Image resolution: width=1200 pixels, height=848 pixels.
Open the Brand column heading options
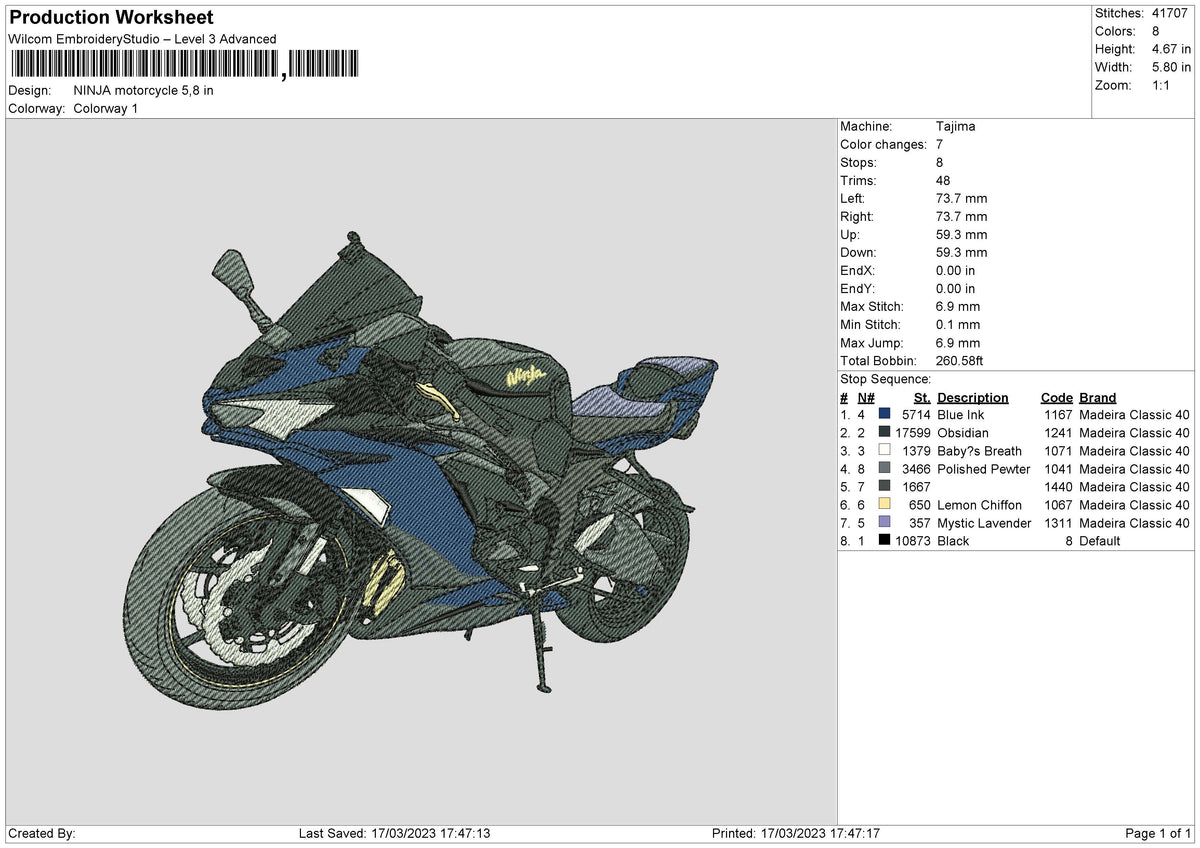pos(1096,397)
